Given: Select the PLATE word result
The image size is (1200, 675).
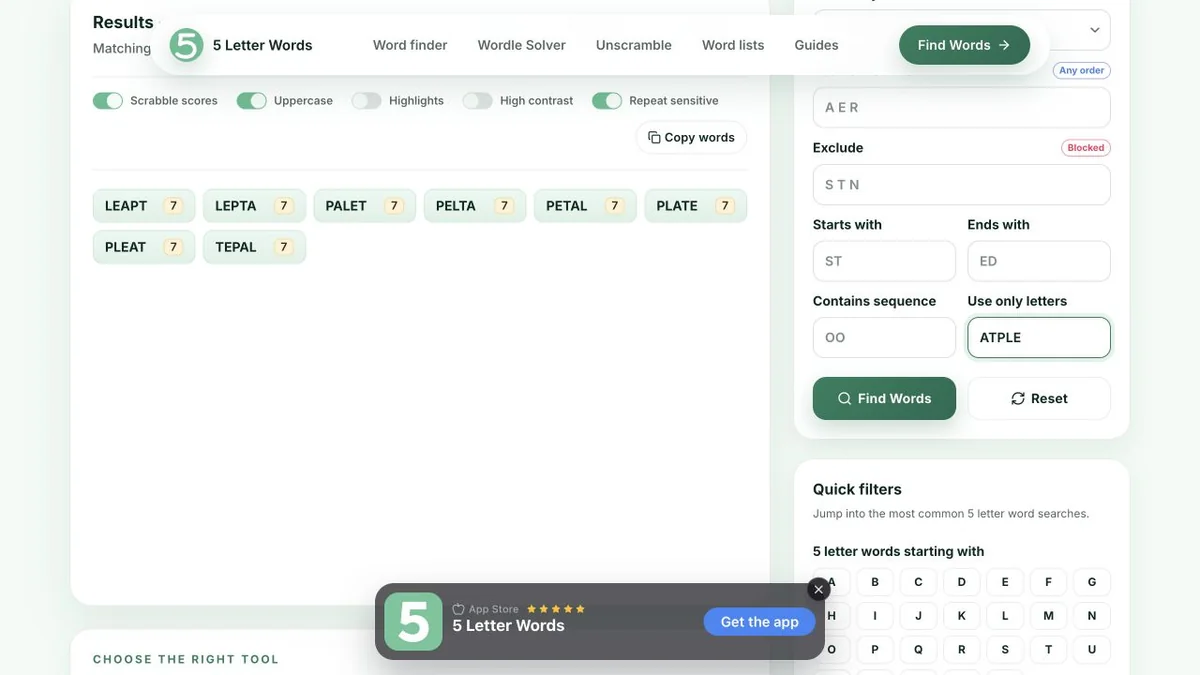Looking at the screenshot, I should point(696,206).
